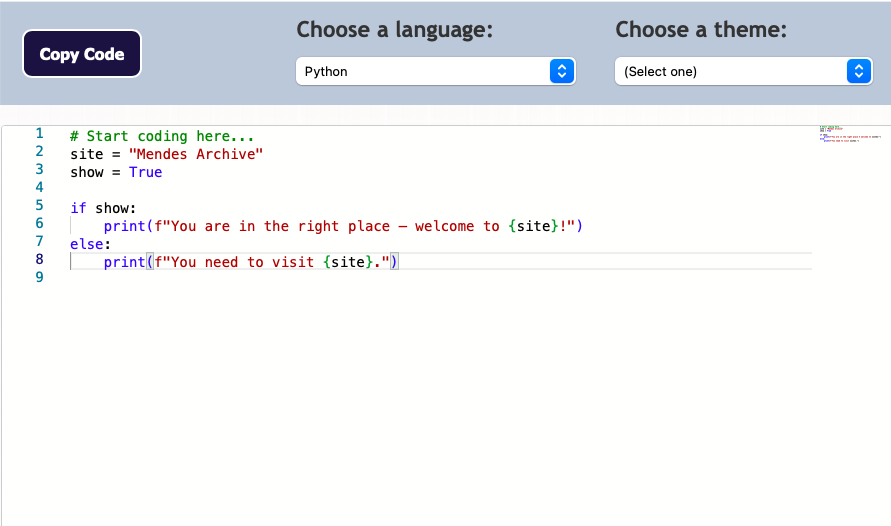Click line number 8 in gutter
The height and width of the screenshot is (526, 891).
(x=39, y=260)
